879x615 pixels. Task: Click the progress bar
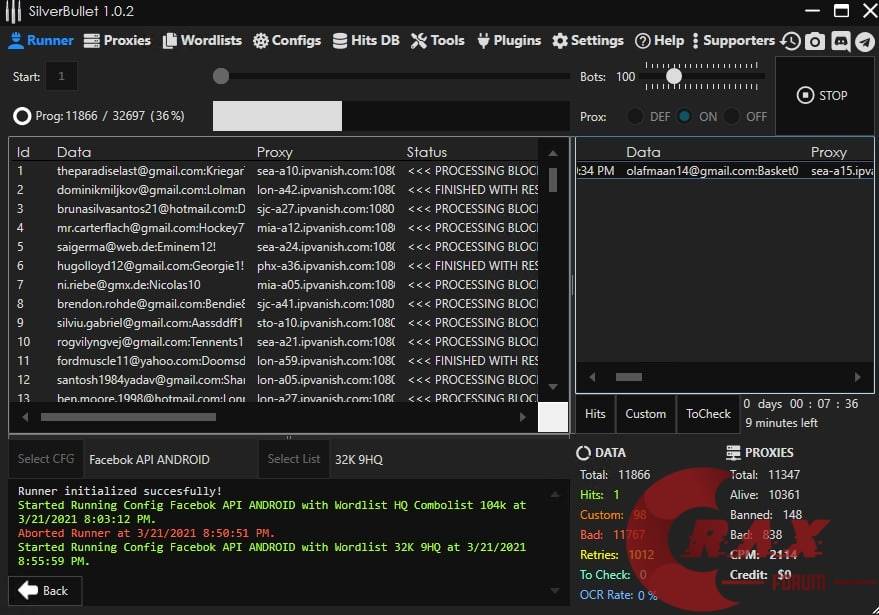[391, 116]
